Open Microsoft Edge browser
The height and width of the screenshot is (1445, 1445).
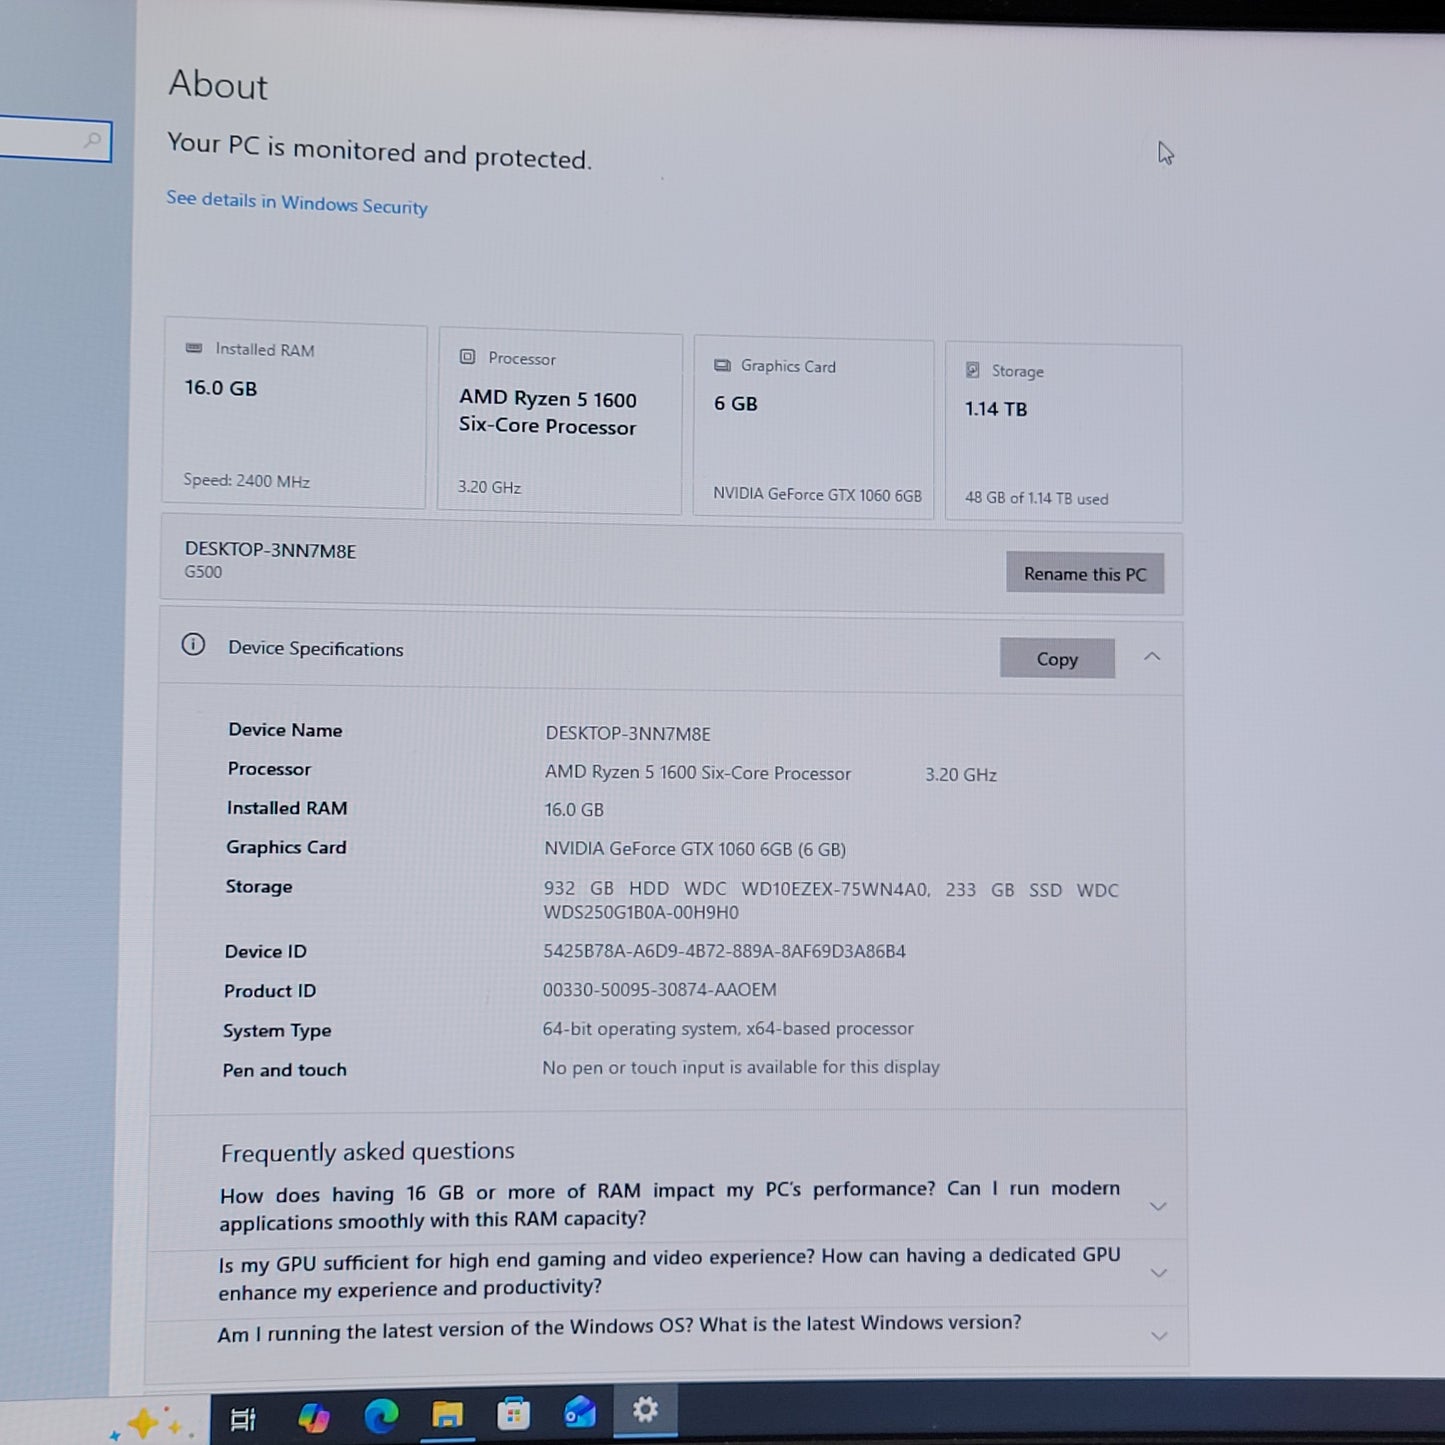tap(381, 1416)
